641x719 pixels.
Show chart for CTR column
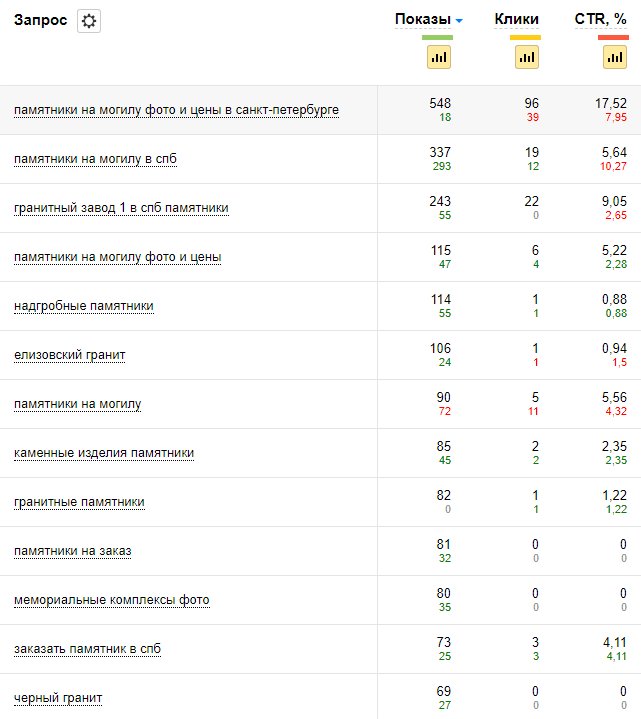pos(614,58)
